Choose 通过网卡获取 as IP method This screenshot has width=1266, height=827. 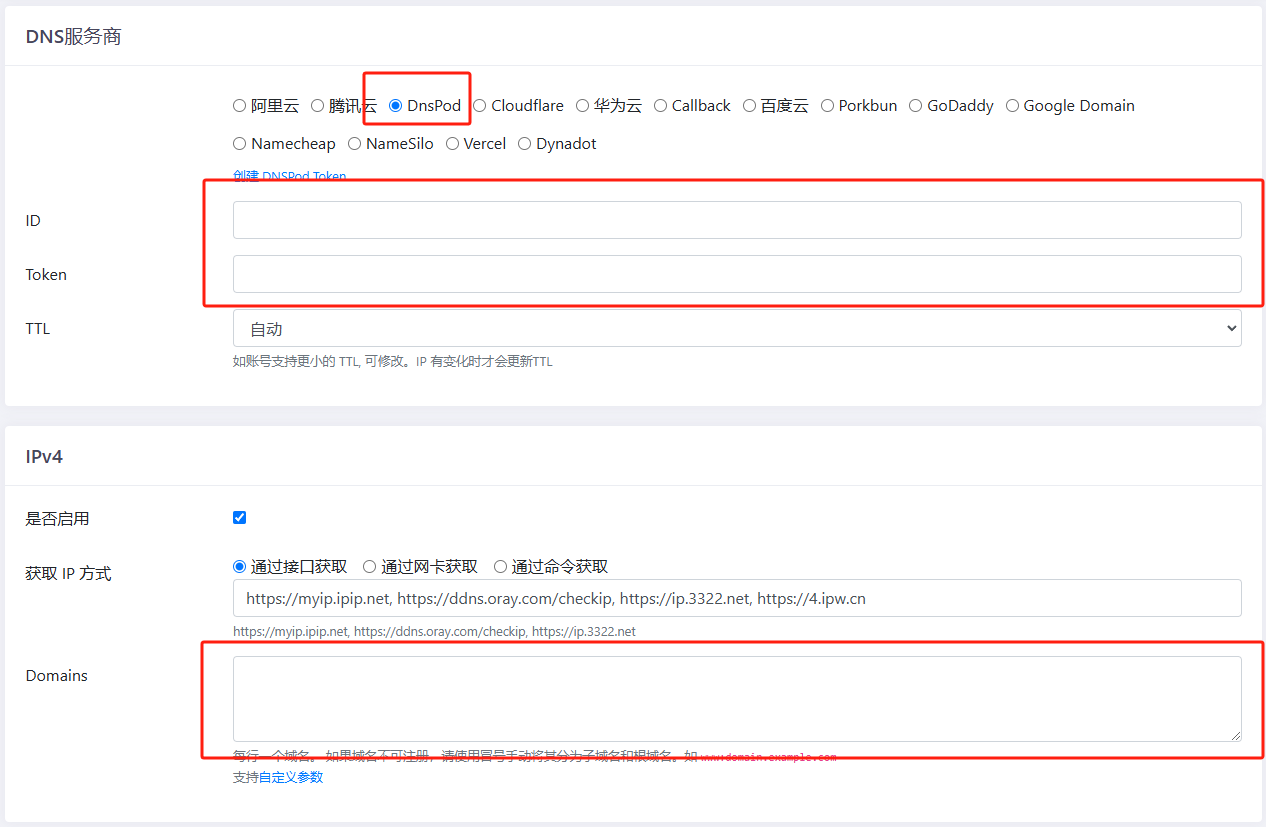point(370,567)
